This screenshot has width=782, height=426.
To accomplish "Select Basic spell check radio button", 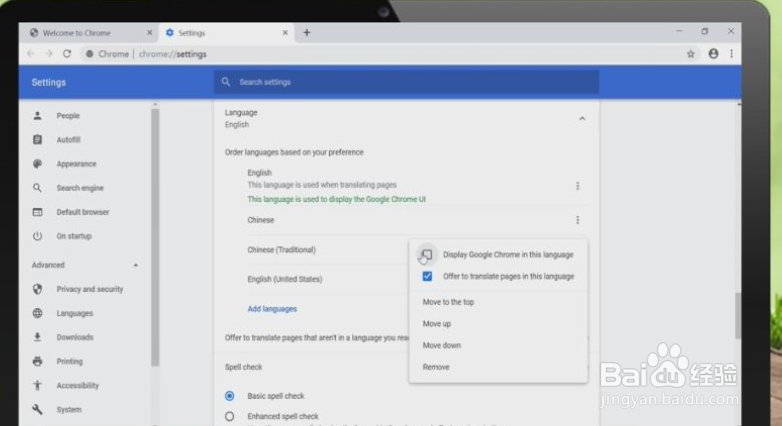I will point(229,396).
